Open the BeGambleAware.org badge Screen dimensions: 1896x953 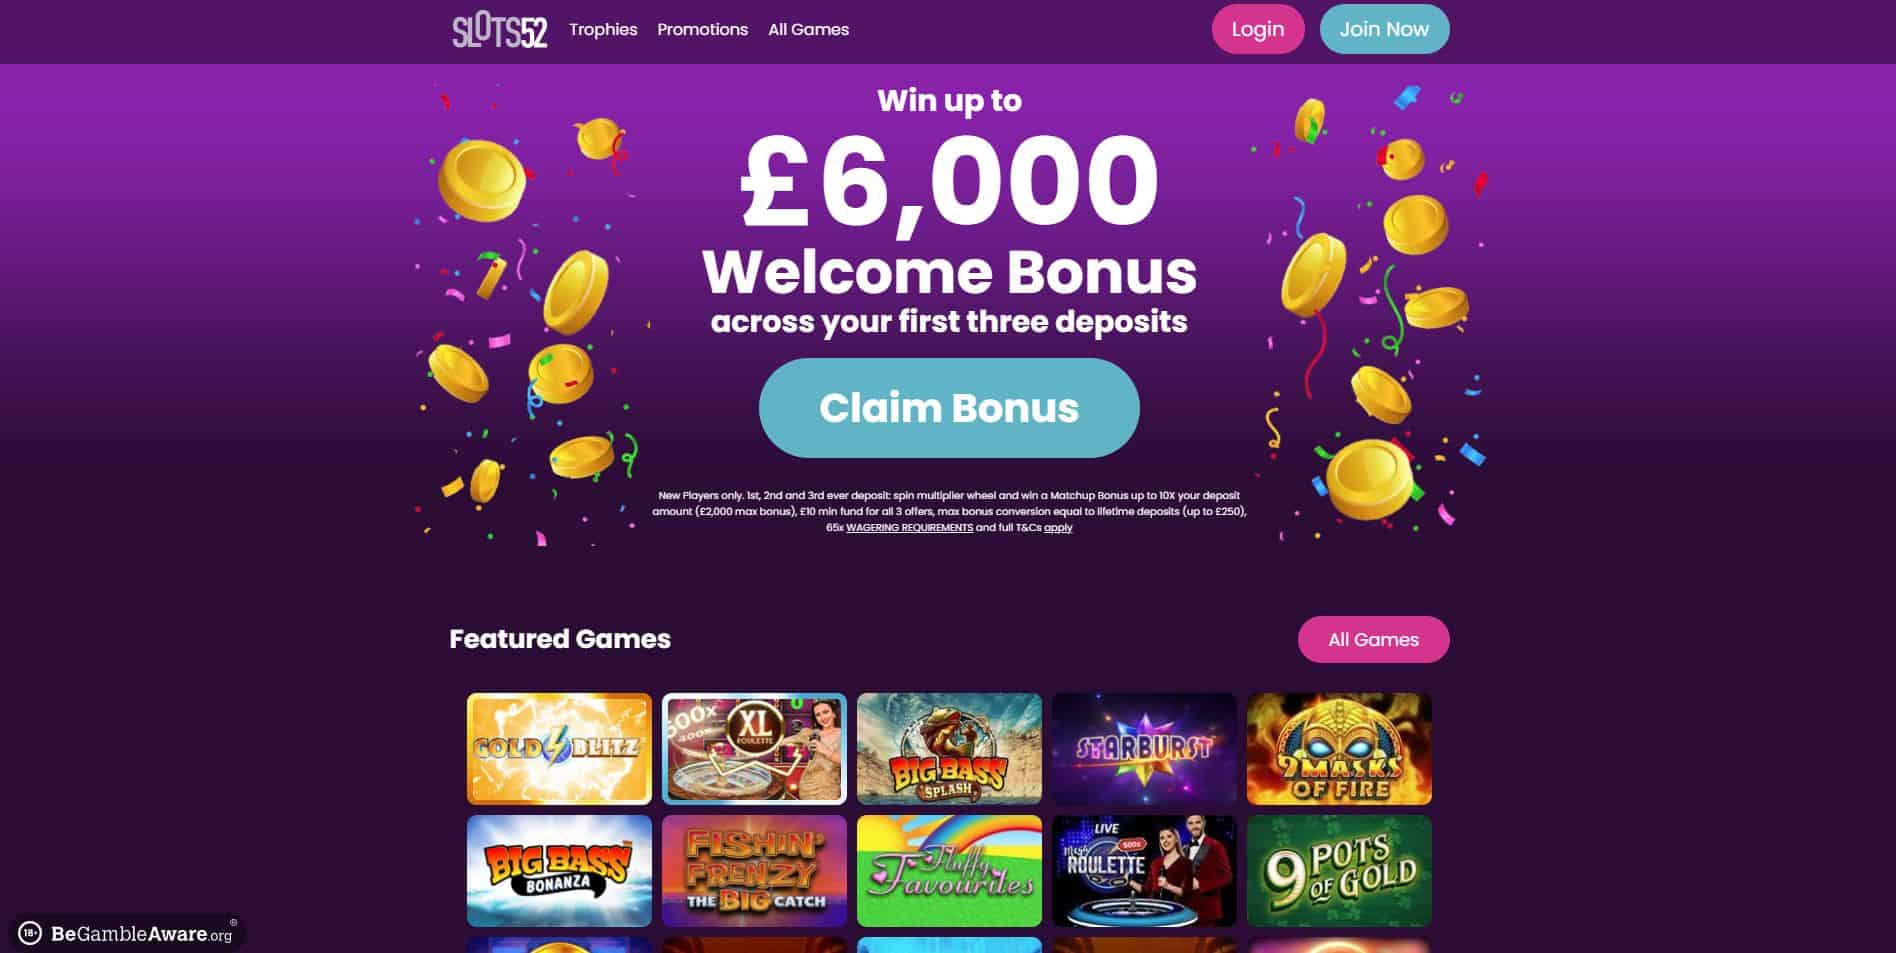[125, 933]
